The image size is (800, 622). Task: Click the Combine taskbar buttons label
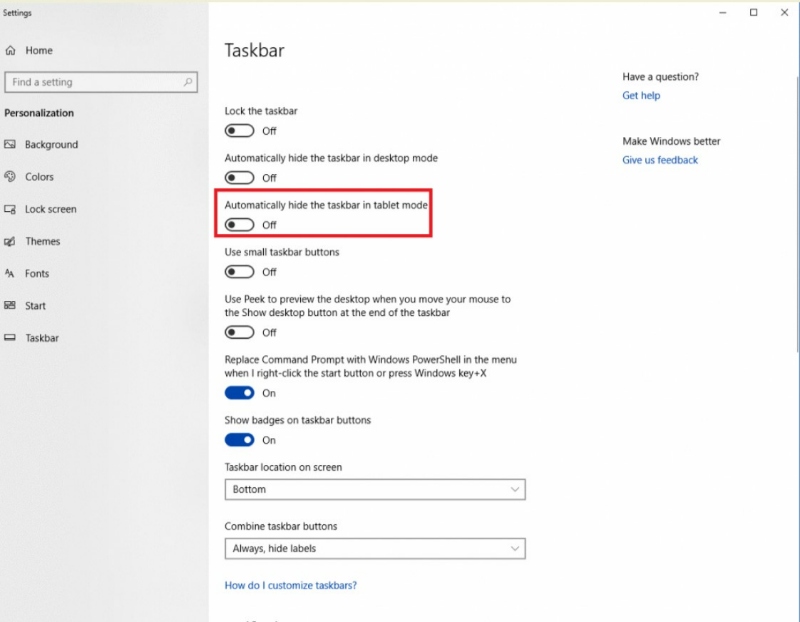[281, 526]
